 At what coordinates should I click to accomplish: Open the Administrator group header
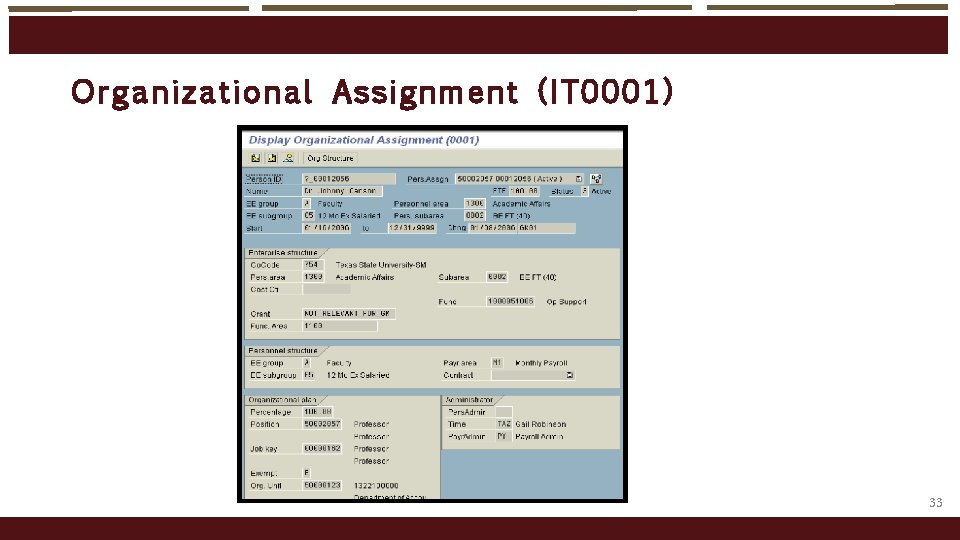pos(469,399)
